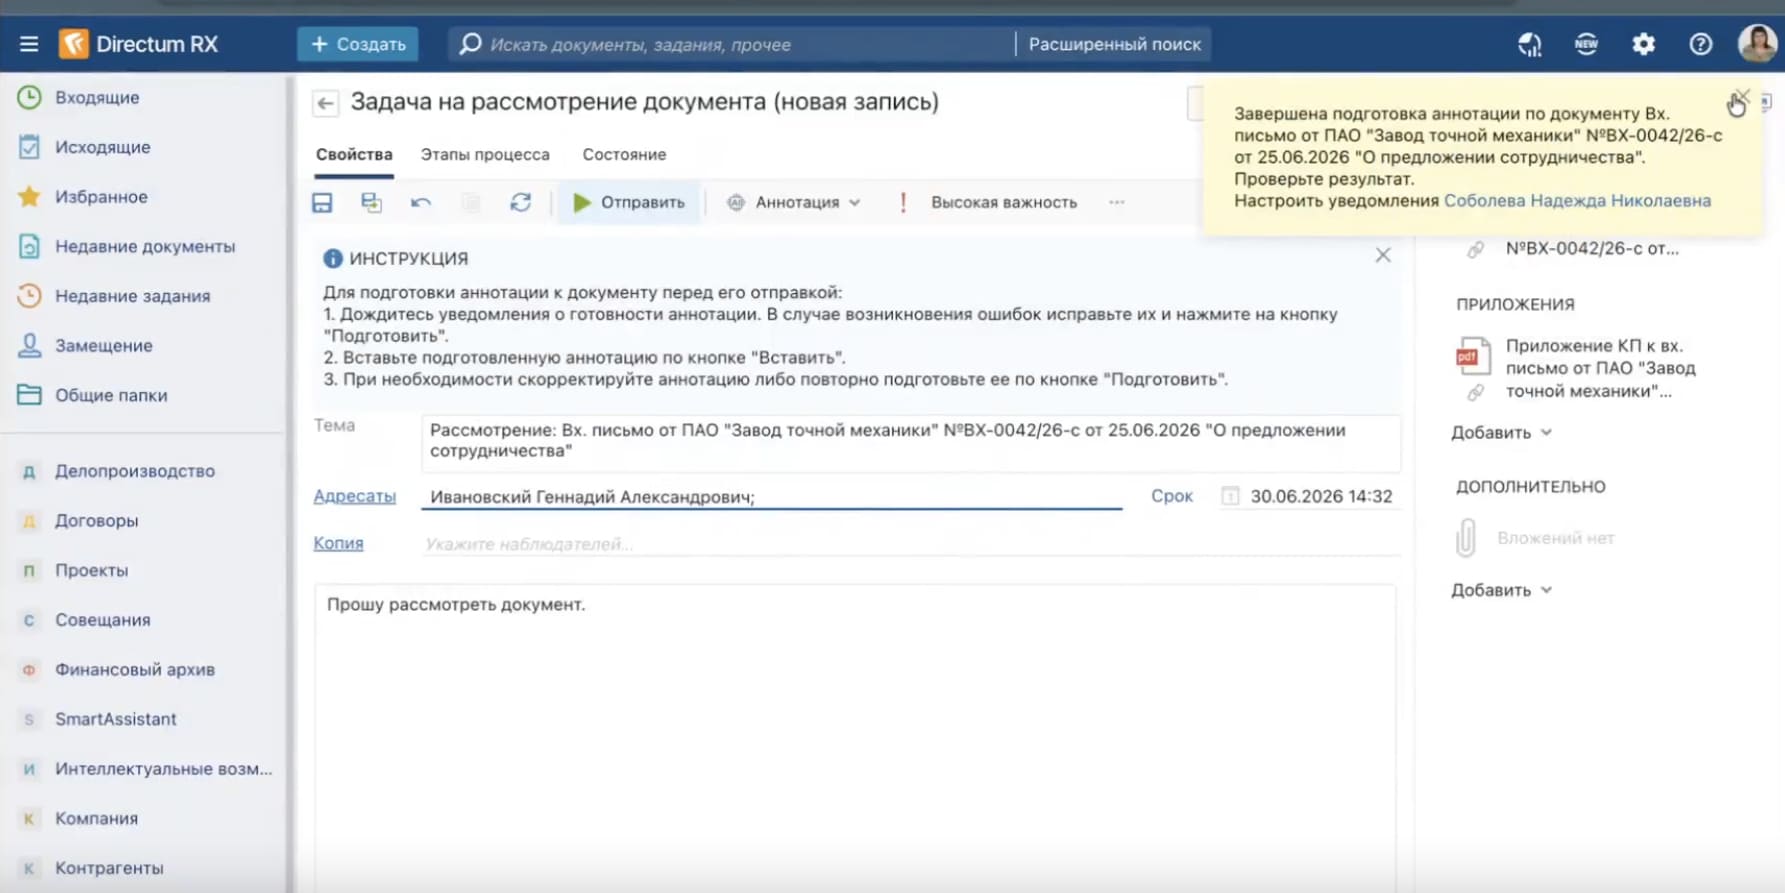Open the hamburger navigation menu

[x=29, y=44]
